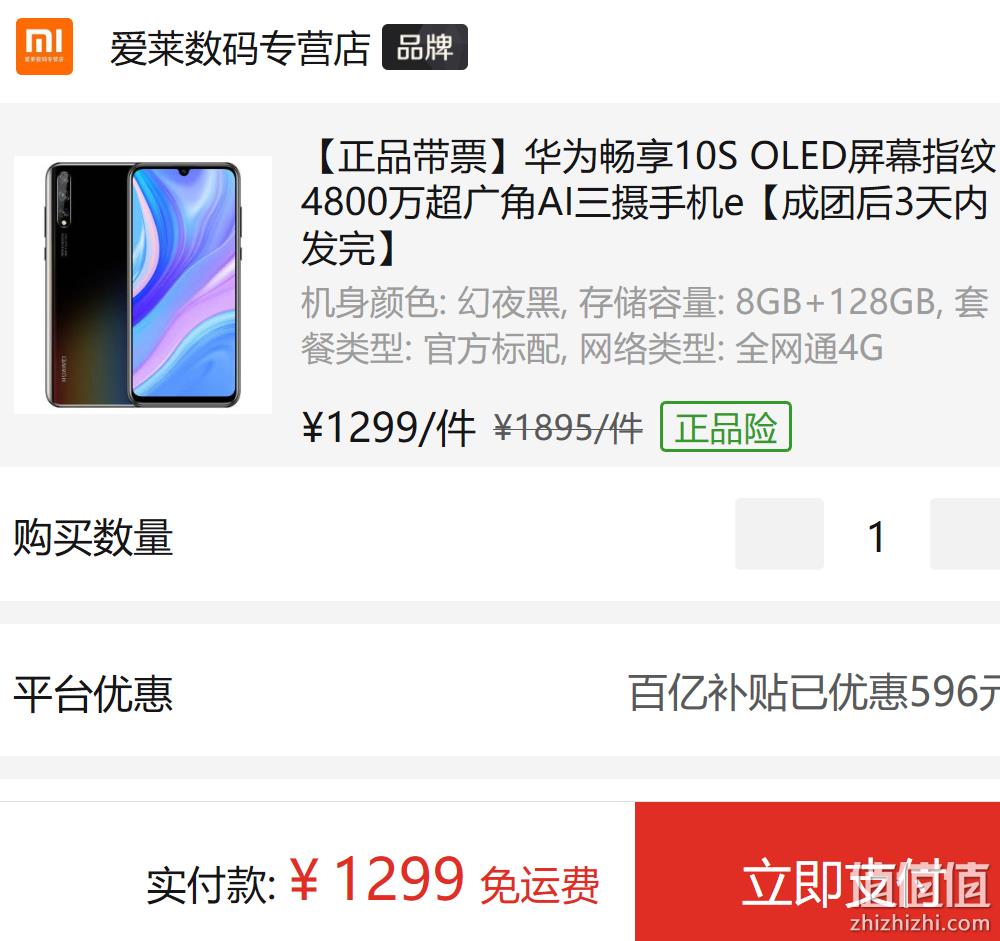The image size is (1000, 941).
Task: Open the Huawei phone product thumbnail
Action: [143, 285]
